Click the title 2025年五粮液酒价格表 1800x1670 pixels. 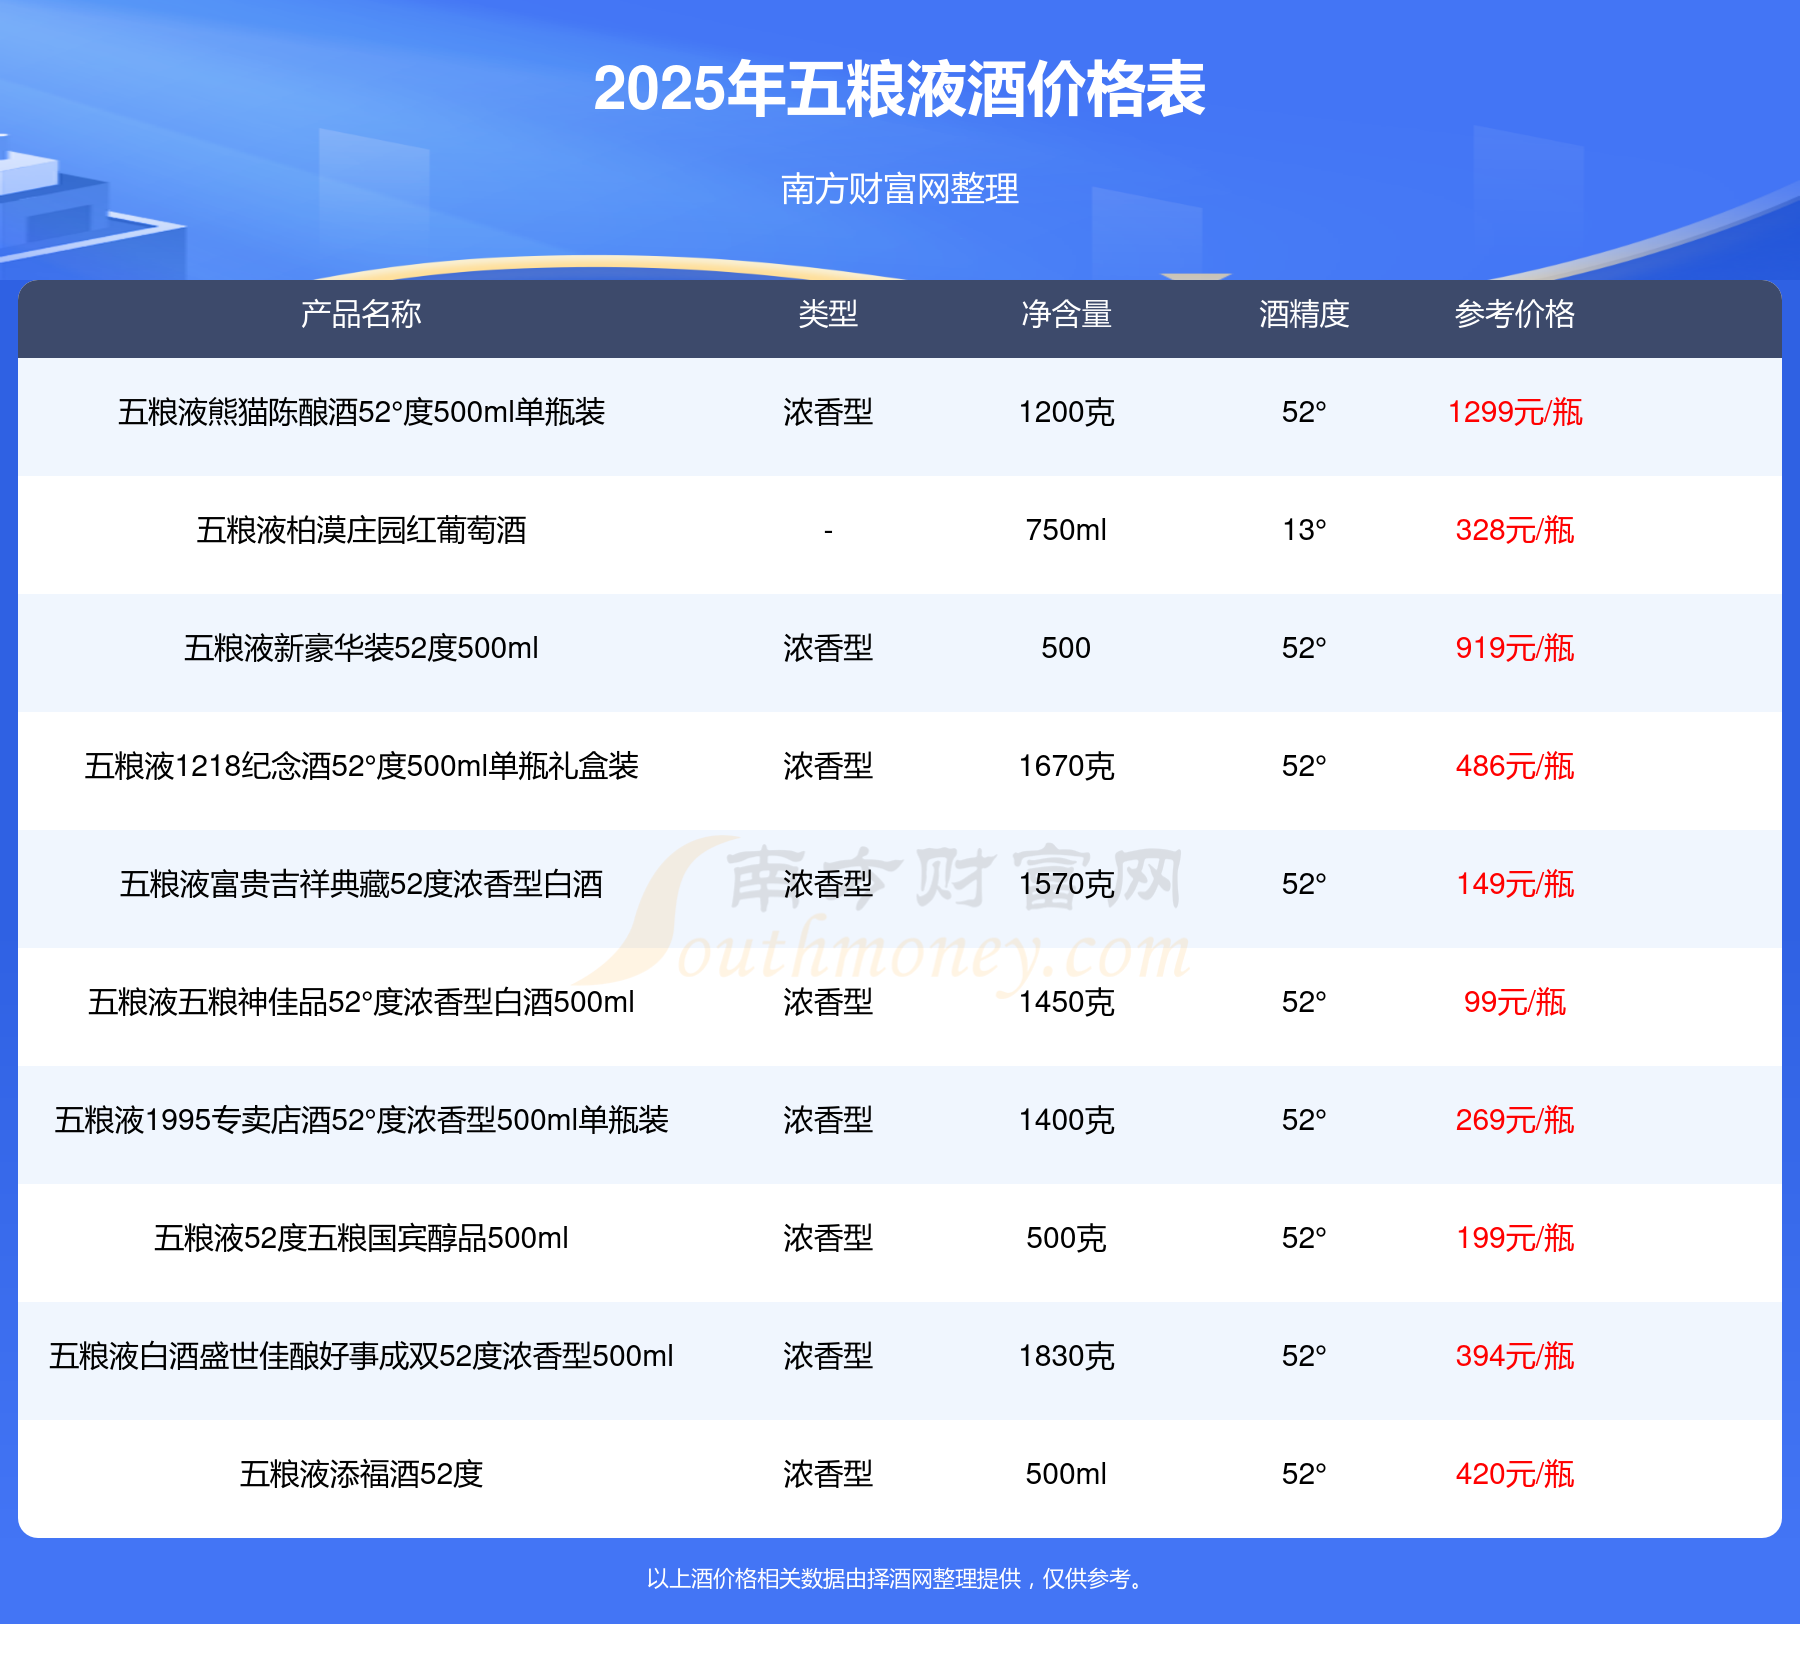[x=899, y=89]
